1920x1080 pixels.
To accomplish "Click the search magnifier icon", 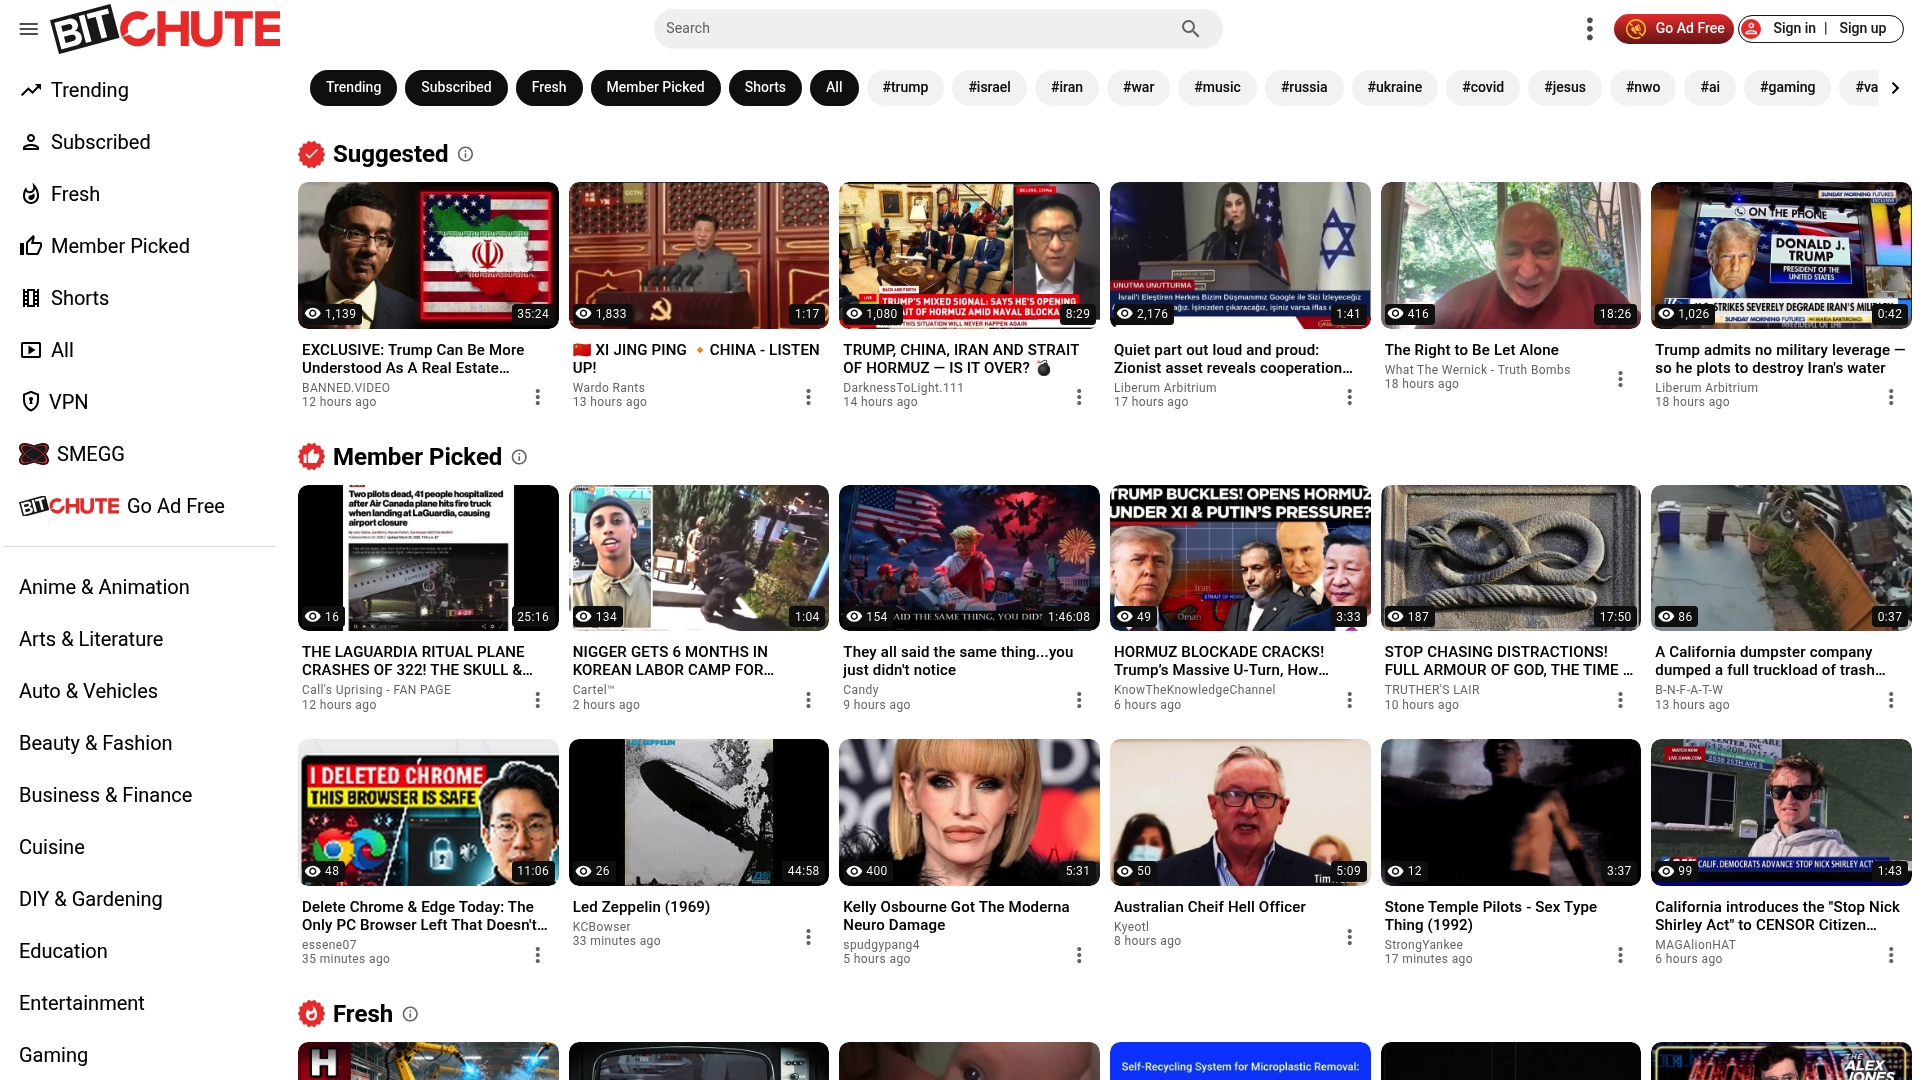I will coord(1190,29).
